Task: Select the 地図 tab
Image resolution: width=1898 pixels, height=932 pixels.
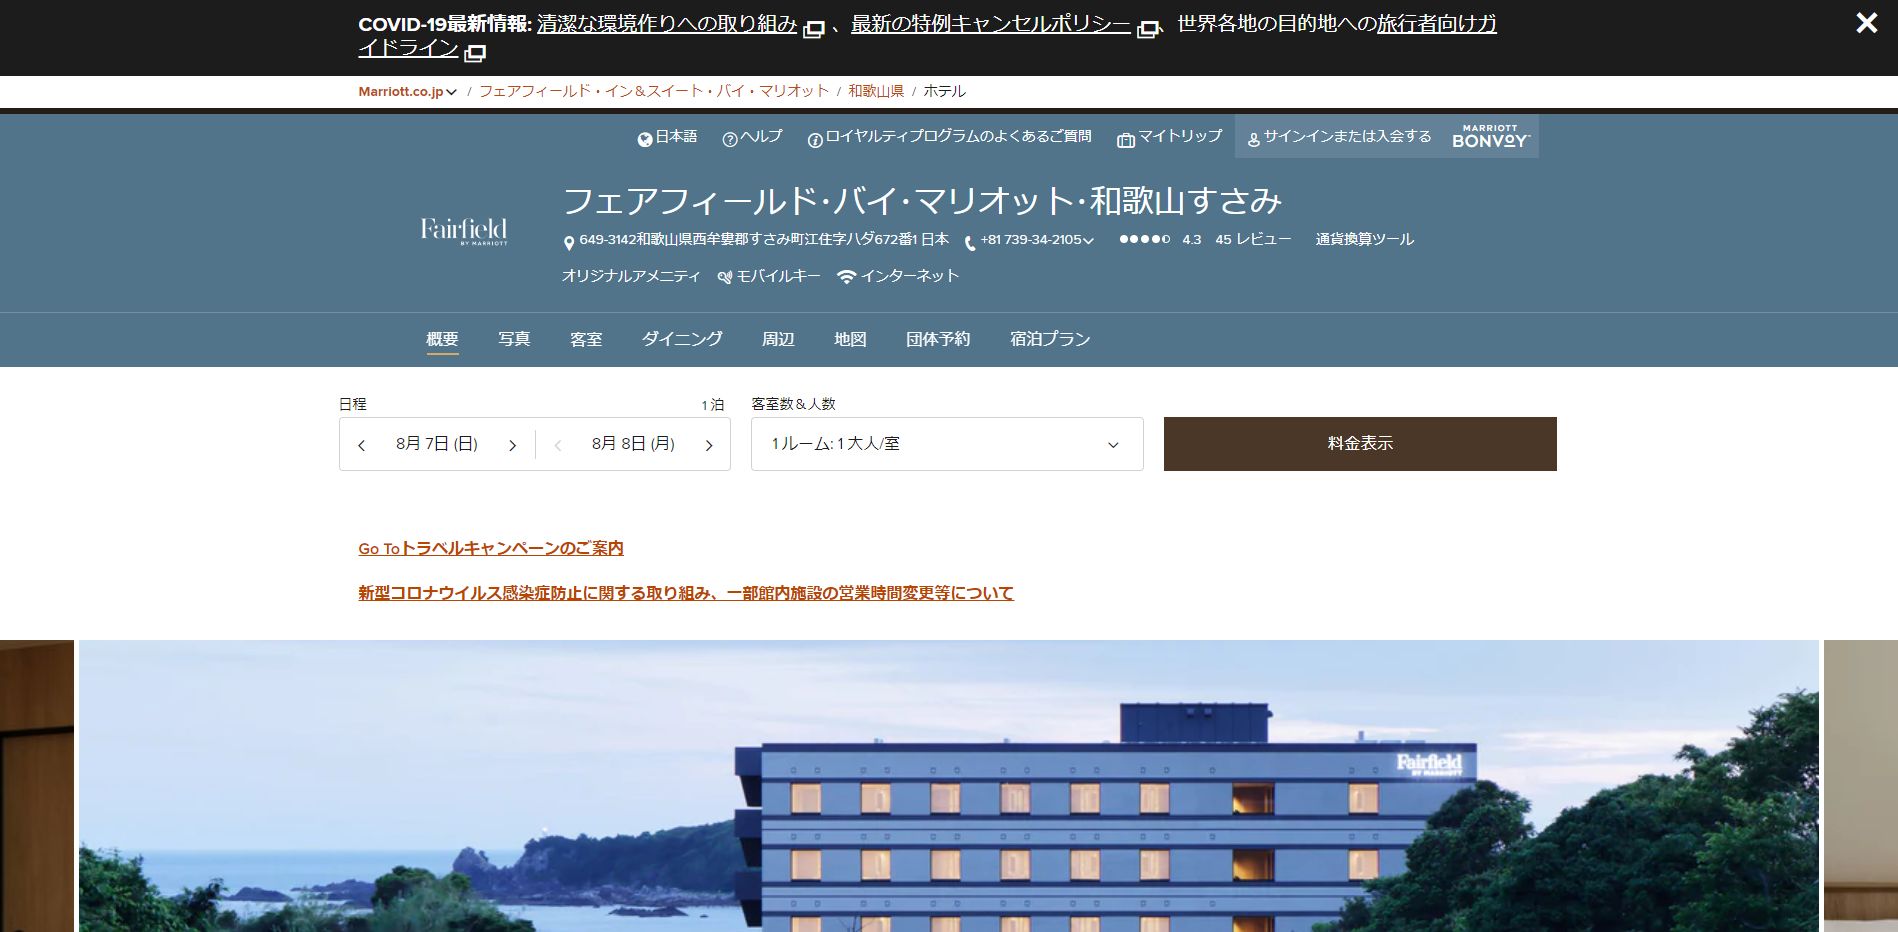Action: (850, 339)
